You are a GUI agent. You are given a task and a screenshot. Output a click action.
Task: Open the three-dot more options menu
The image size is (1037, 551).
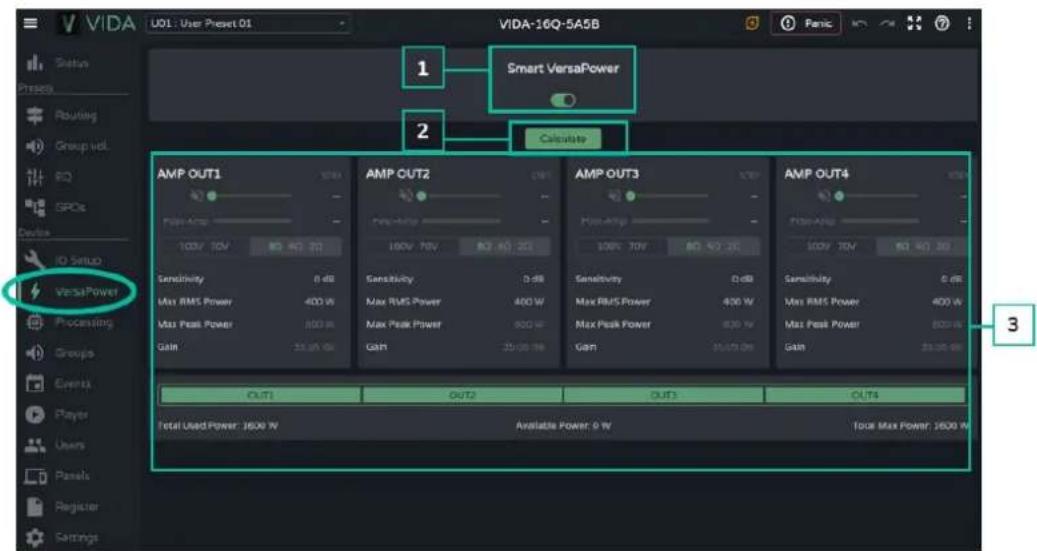click(969, 23)
